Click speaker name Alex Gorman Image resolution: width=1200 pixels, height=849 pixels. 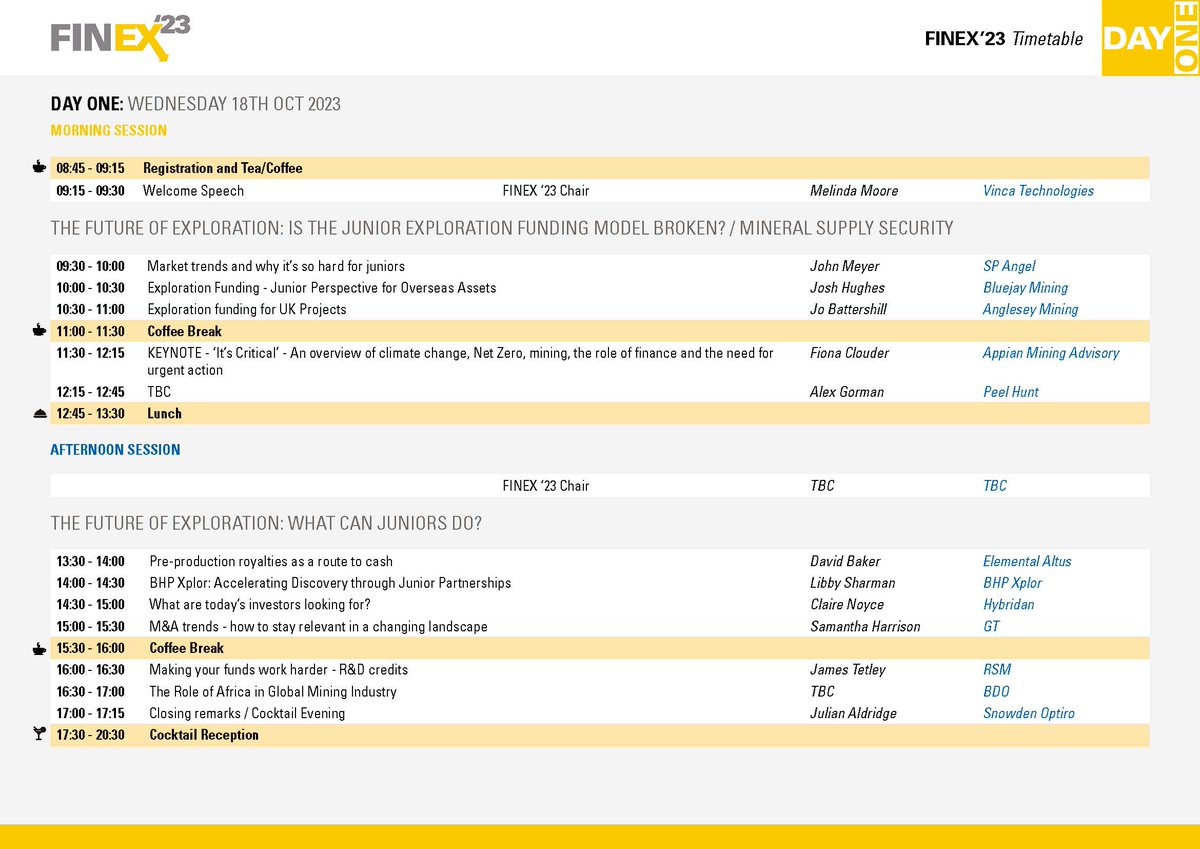tap(847, 392)
